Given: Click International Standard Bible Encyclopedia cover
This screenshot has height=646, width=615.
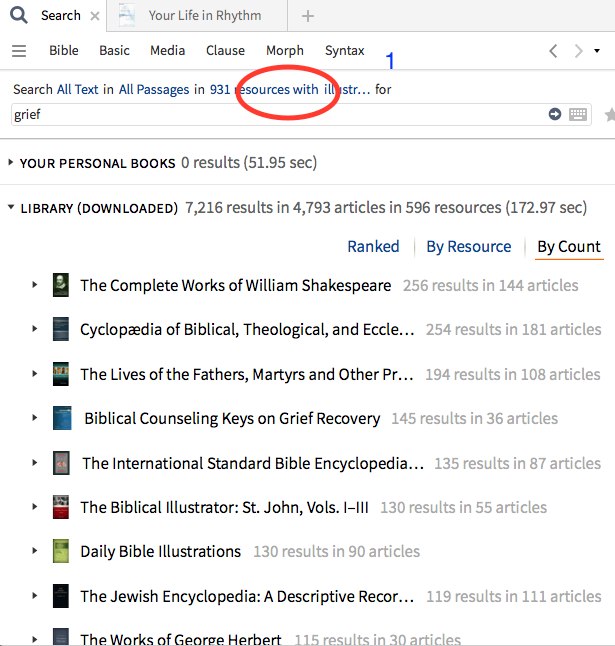Looking at the screenshot, I should [61, 463].
